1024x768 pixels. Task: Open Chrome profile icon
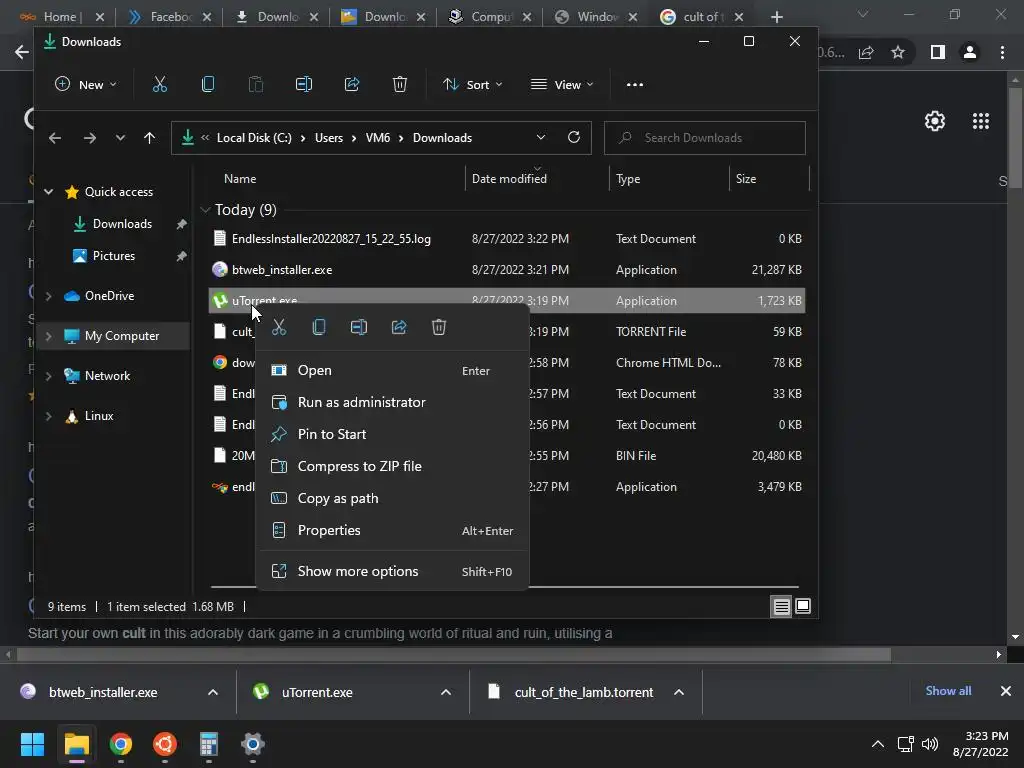pyautogui.click(x=970, y=52)
